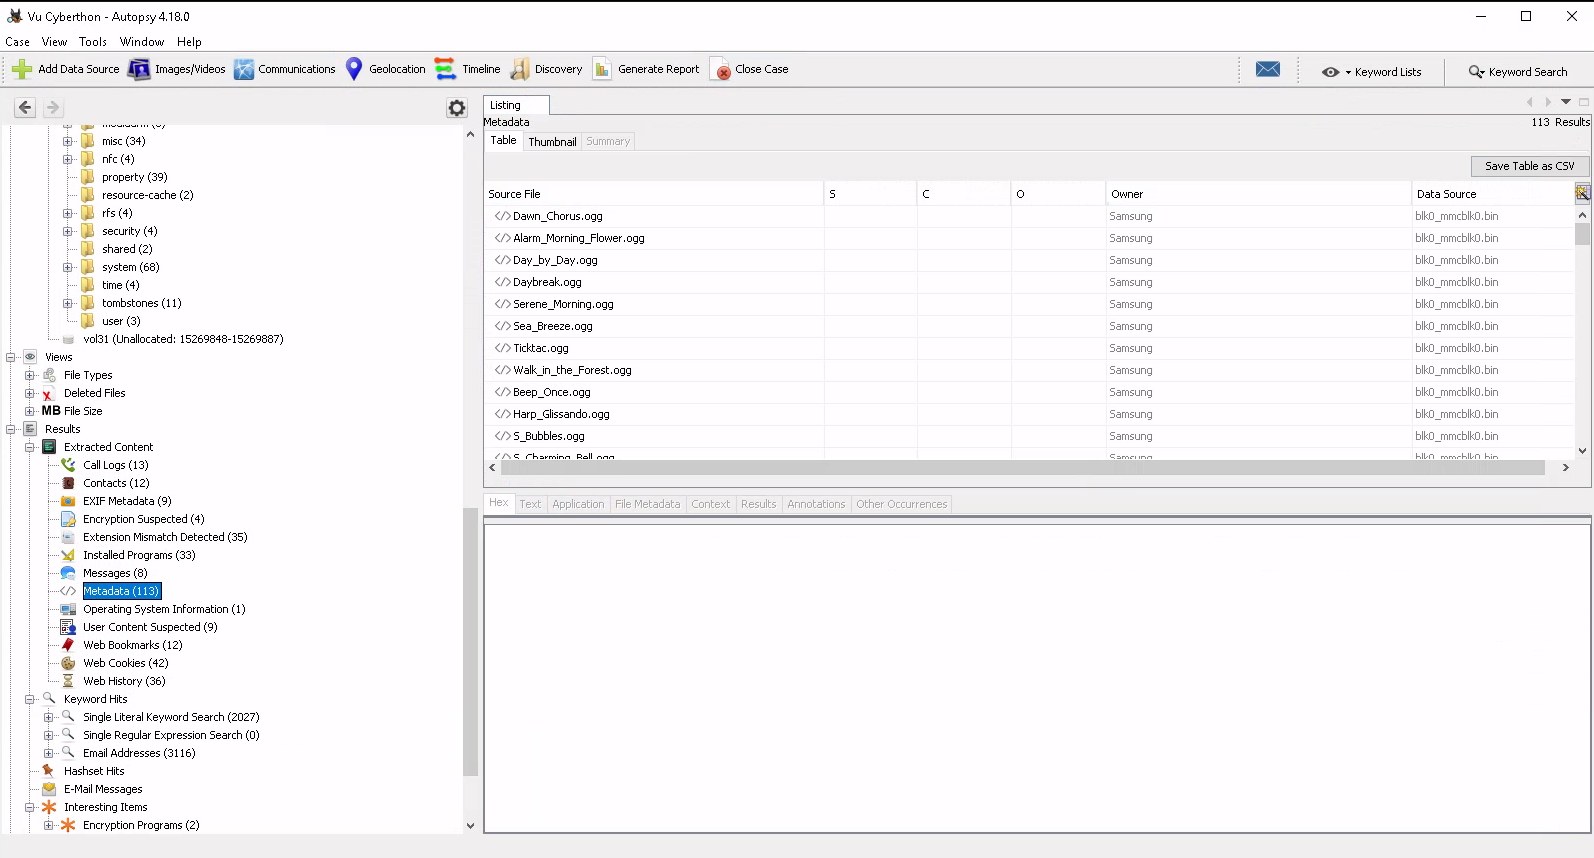The image size is (1594, 858).
Task: Open the Communications viewer icon
Action: pos(244,69)
